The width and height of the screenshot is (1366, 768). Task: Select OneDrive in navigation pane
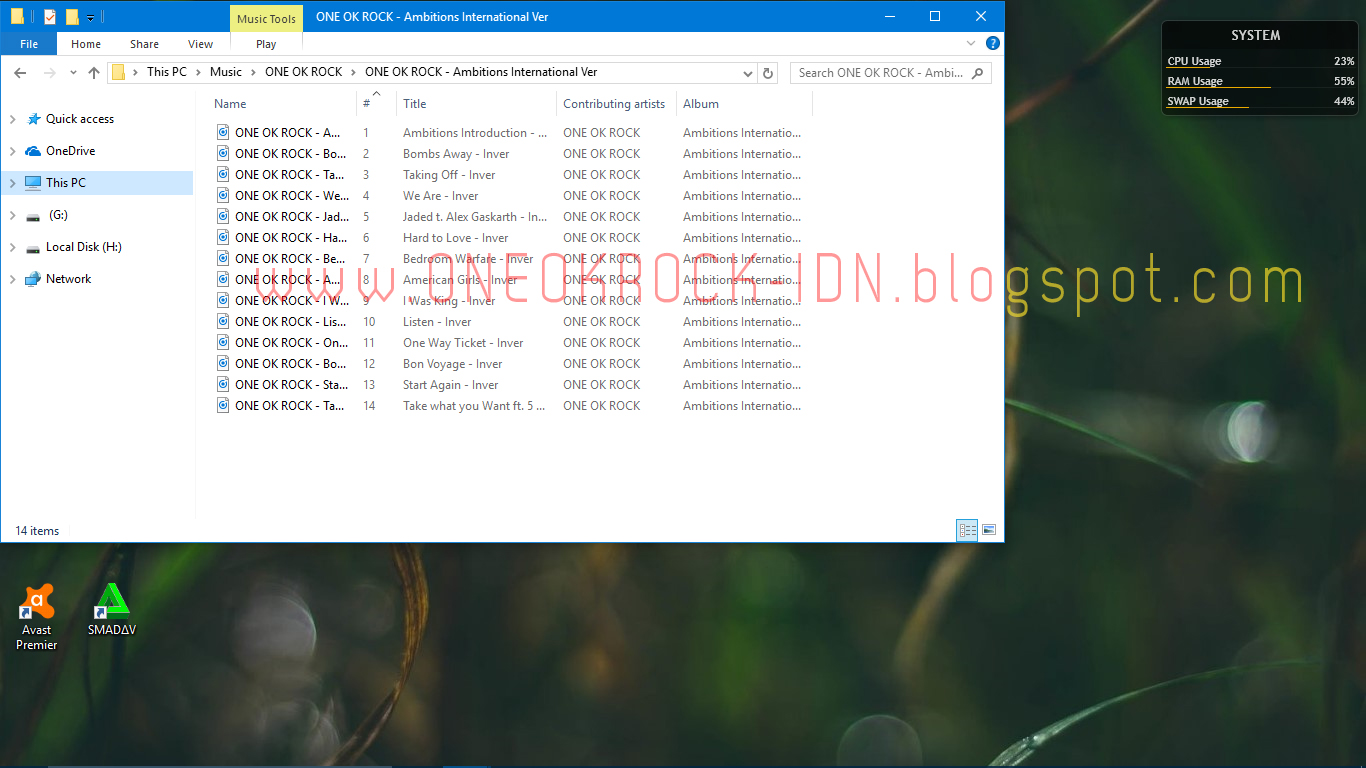coord(71,151)
